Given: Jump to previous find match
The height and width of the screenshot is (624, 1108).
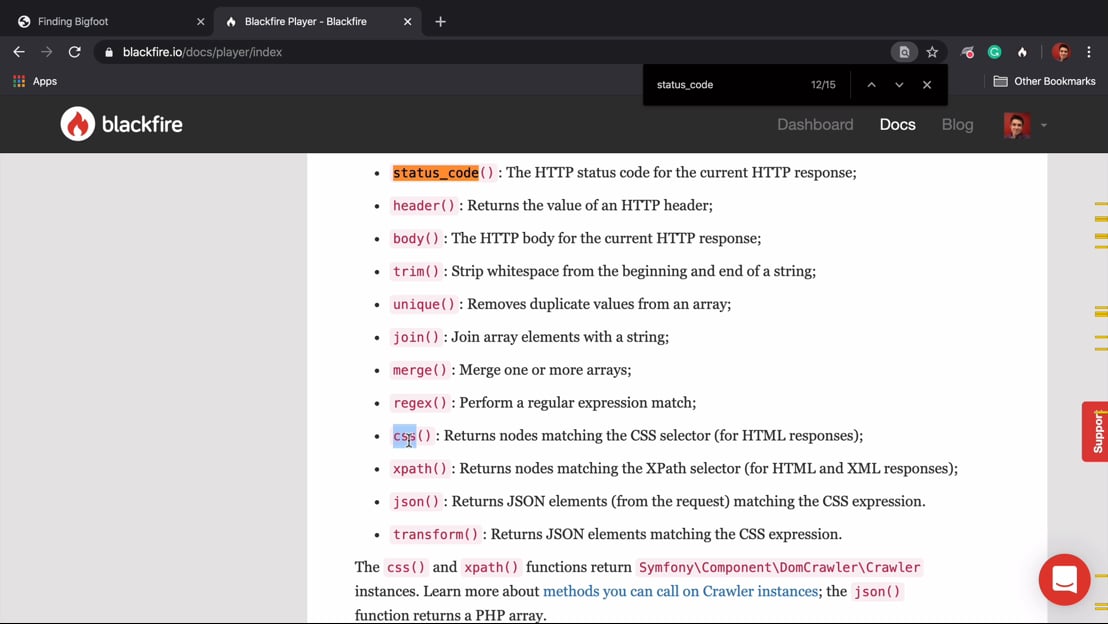Looking at the screenshot, I should click(x=871, y=85).
